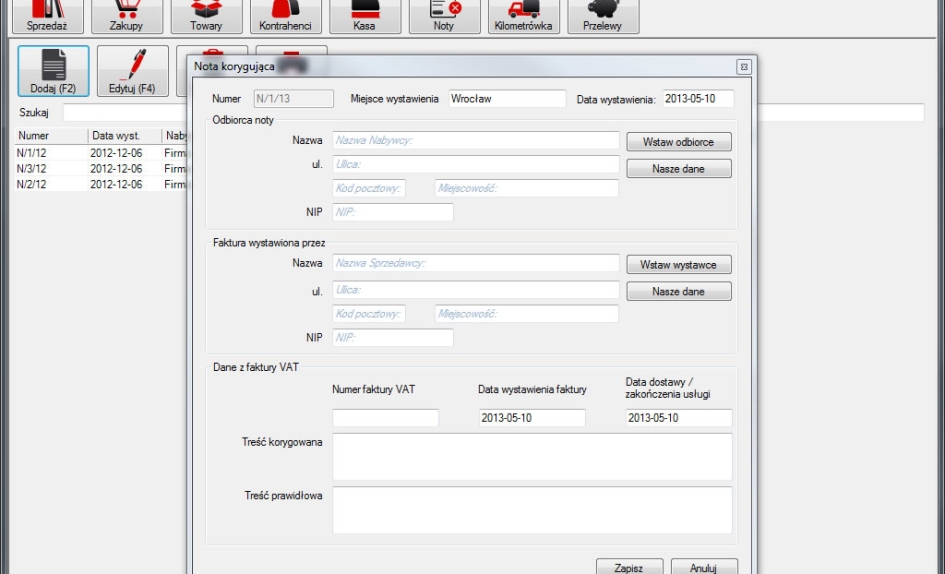This screenshot has height=574, width=945.
Task: Click the Miejsce wystawienia field with Wrocław
Action: 506,99
